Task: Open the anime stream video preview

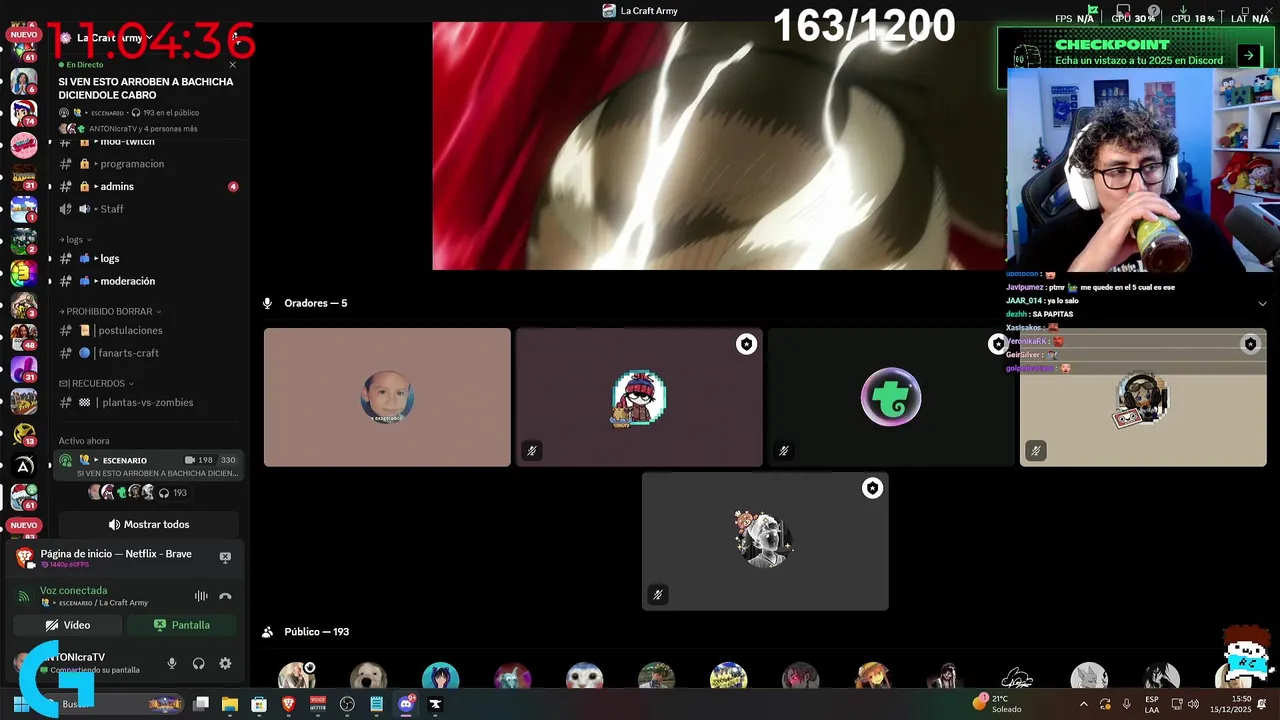Action: pyautogui.click(x=720, y=146)
